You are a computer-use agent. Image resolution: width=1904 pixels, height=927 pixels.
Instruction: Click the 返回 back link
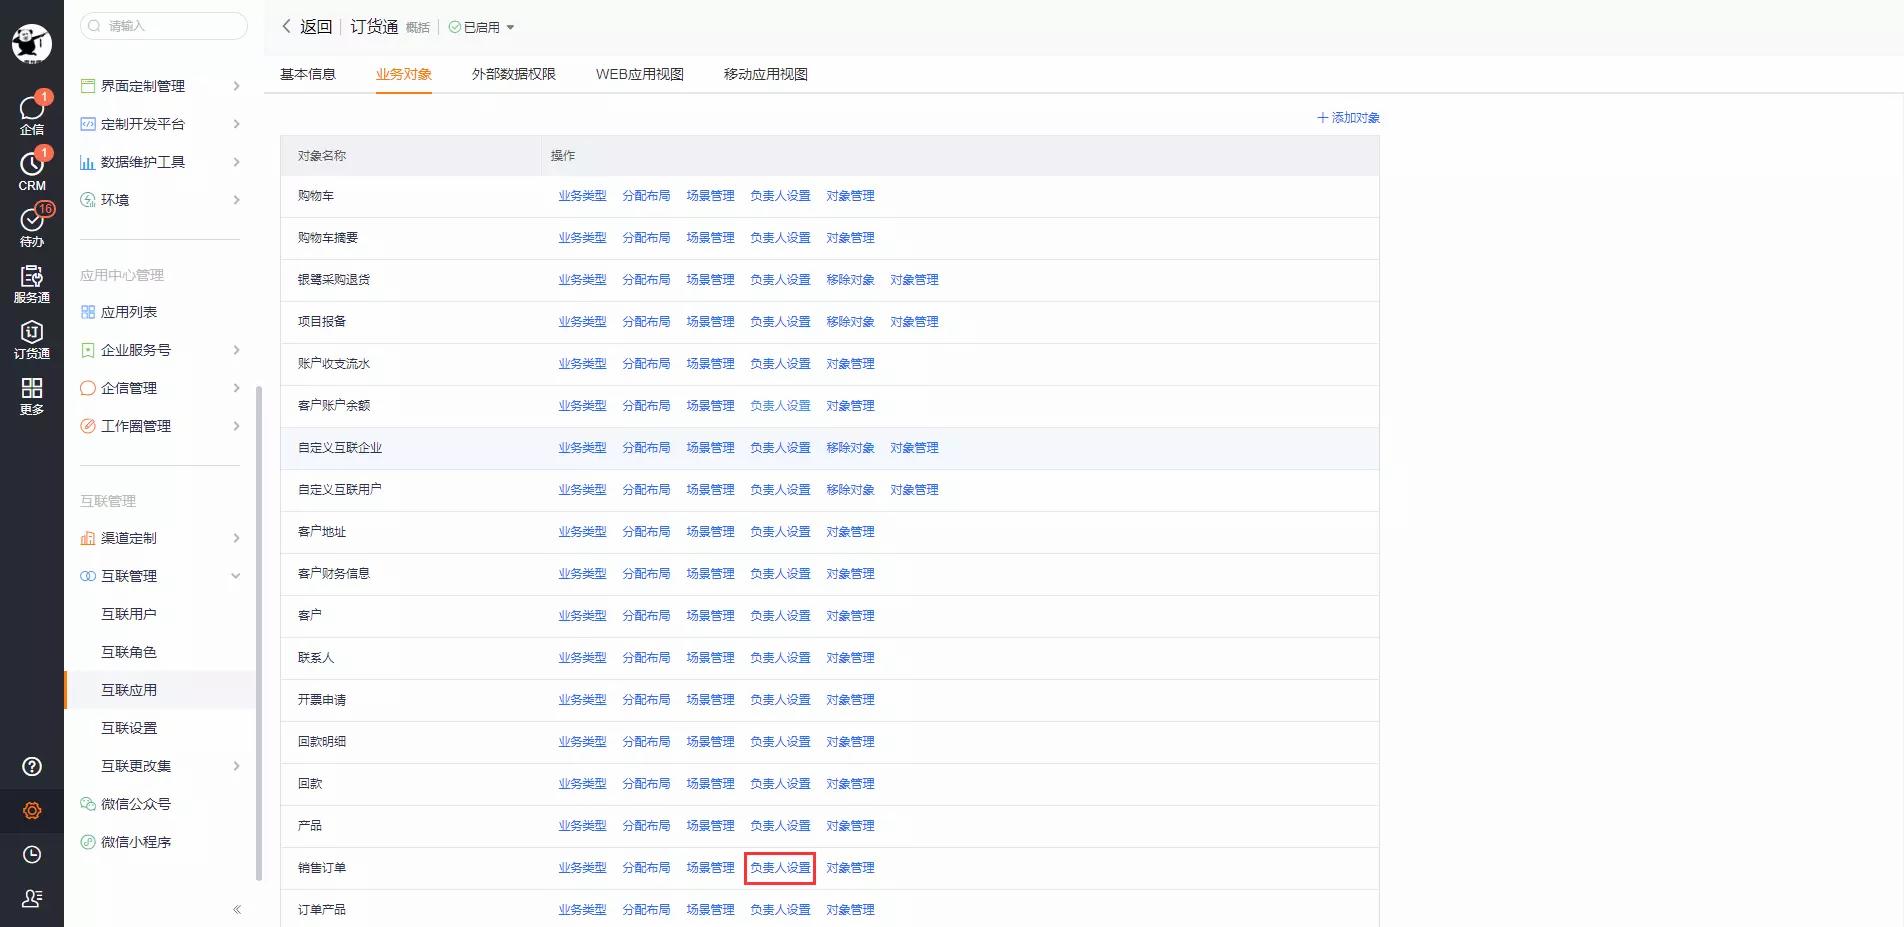coord(316,27)
